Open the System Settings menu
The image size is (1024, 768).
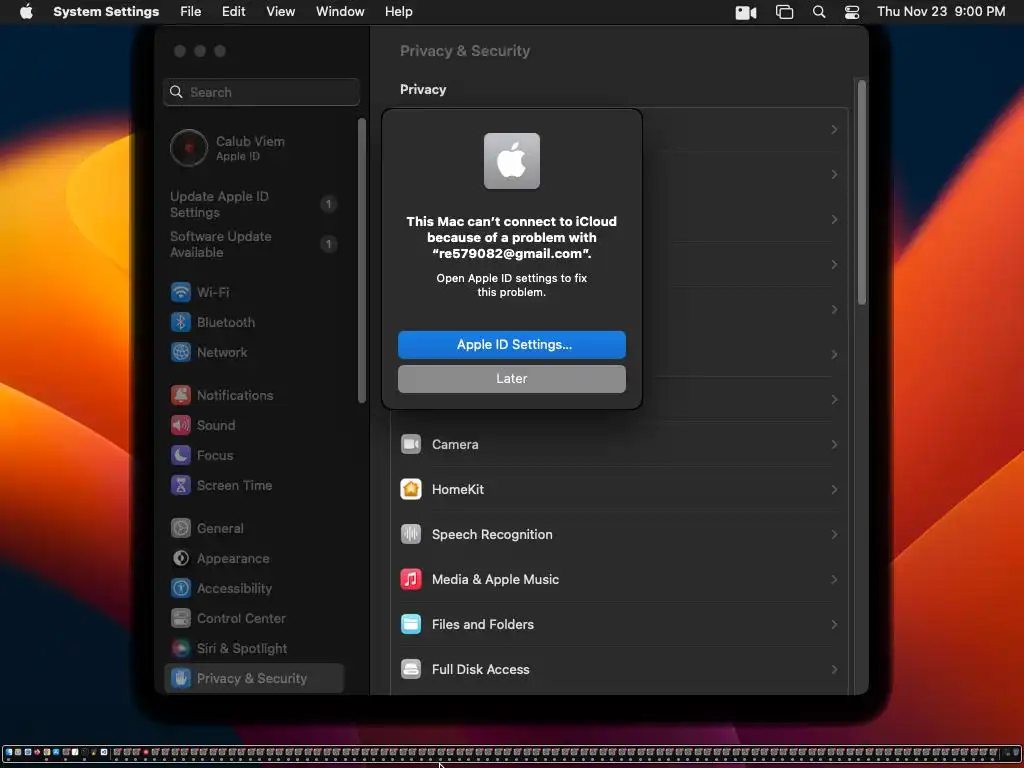(106, 12)
